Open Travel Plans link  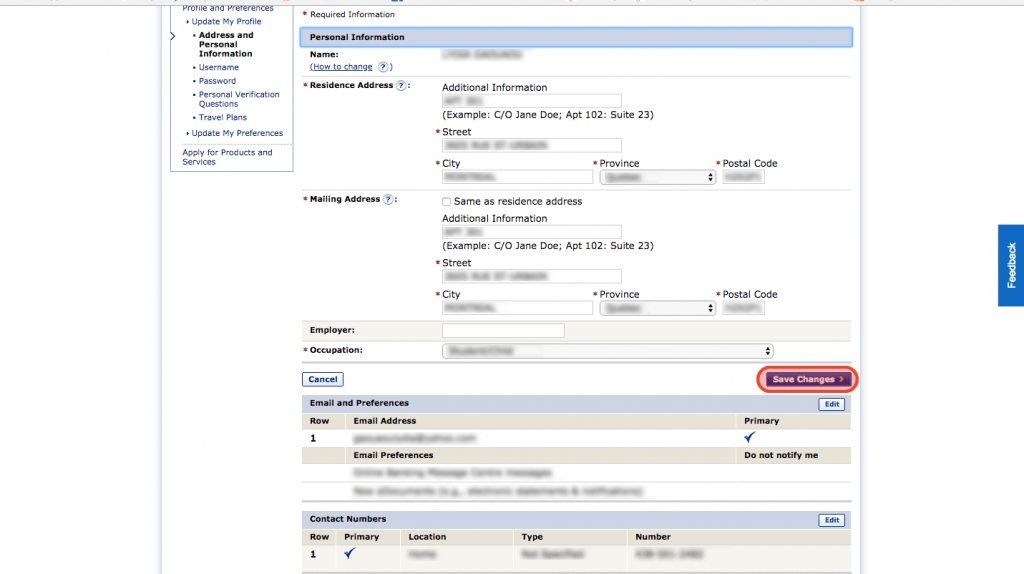pos(223,118)
